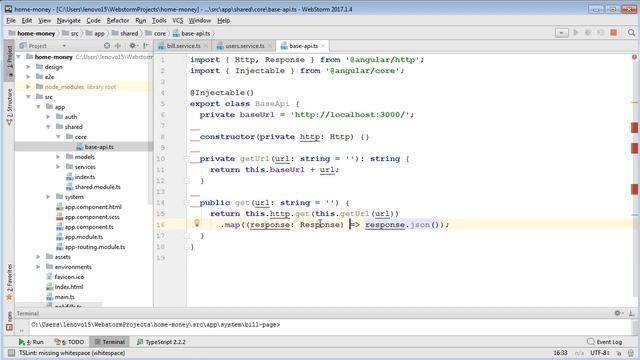This screenshot has width=640, height=360.
Task: Click the collapse all icon in Project panel
Action: (x=118, y=46)
